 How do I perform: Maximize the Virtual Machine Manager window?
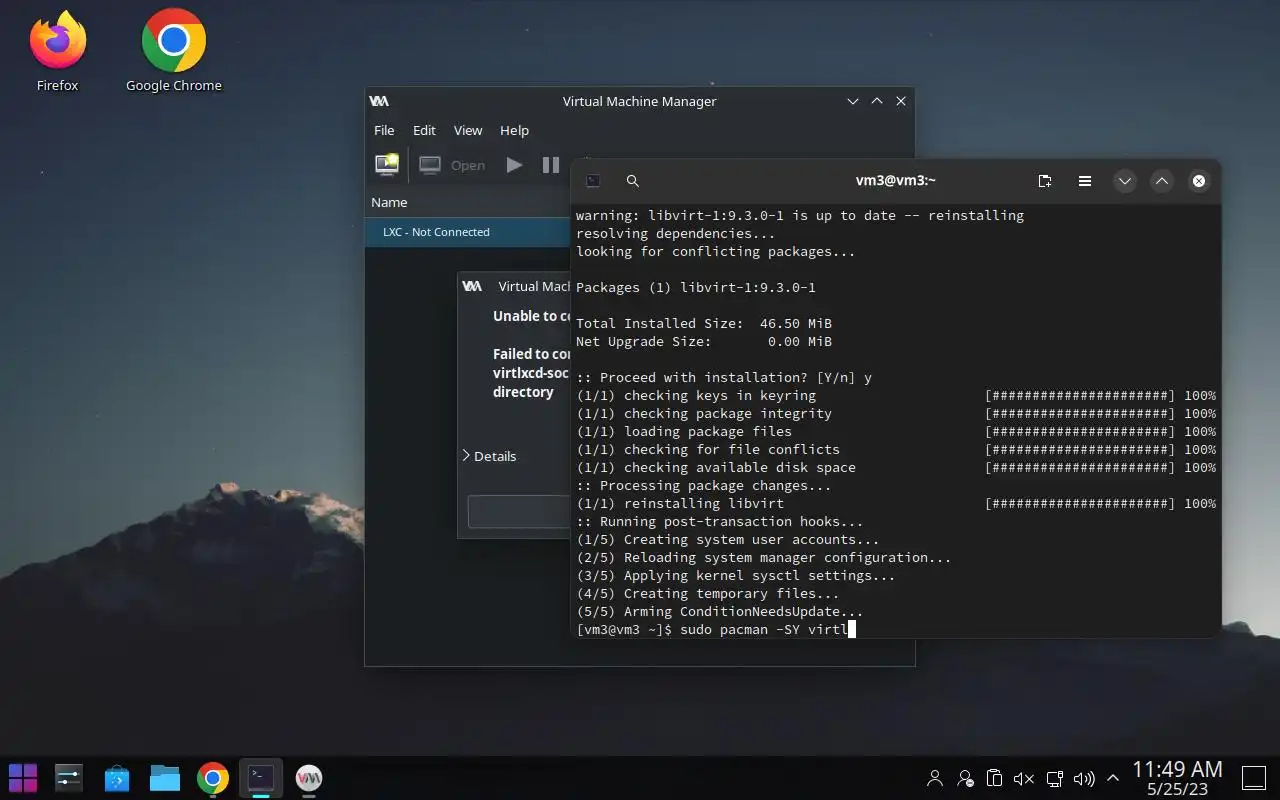[877, 101]
